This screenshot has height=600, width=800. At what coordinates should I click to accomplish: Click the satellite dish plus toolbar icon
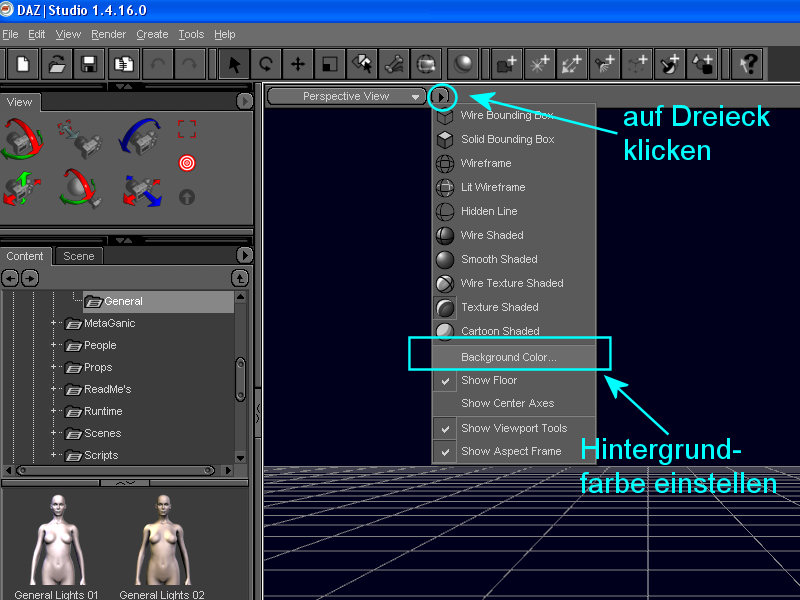(669, 64)
